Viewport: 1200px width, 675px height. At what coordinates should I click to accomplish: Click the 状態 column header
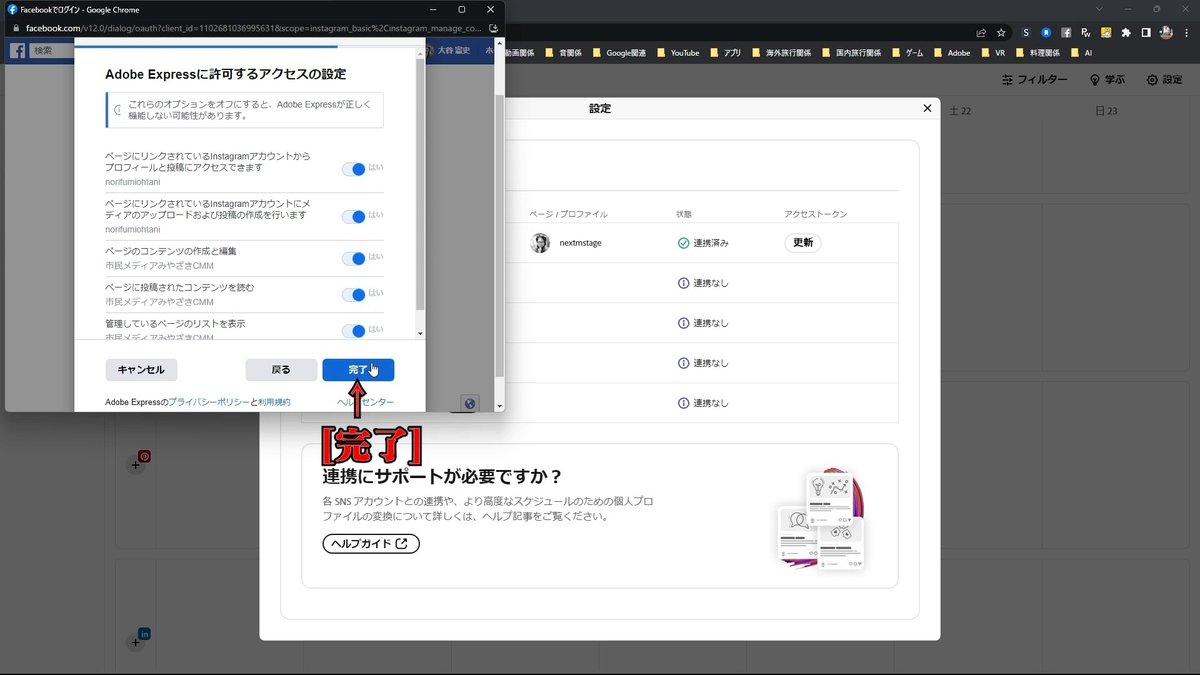coord(684,214)
